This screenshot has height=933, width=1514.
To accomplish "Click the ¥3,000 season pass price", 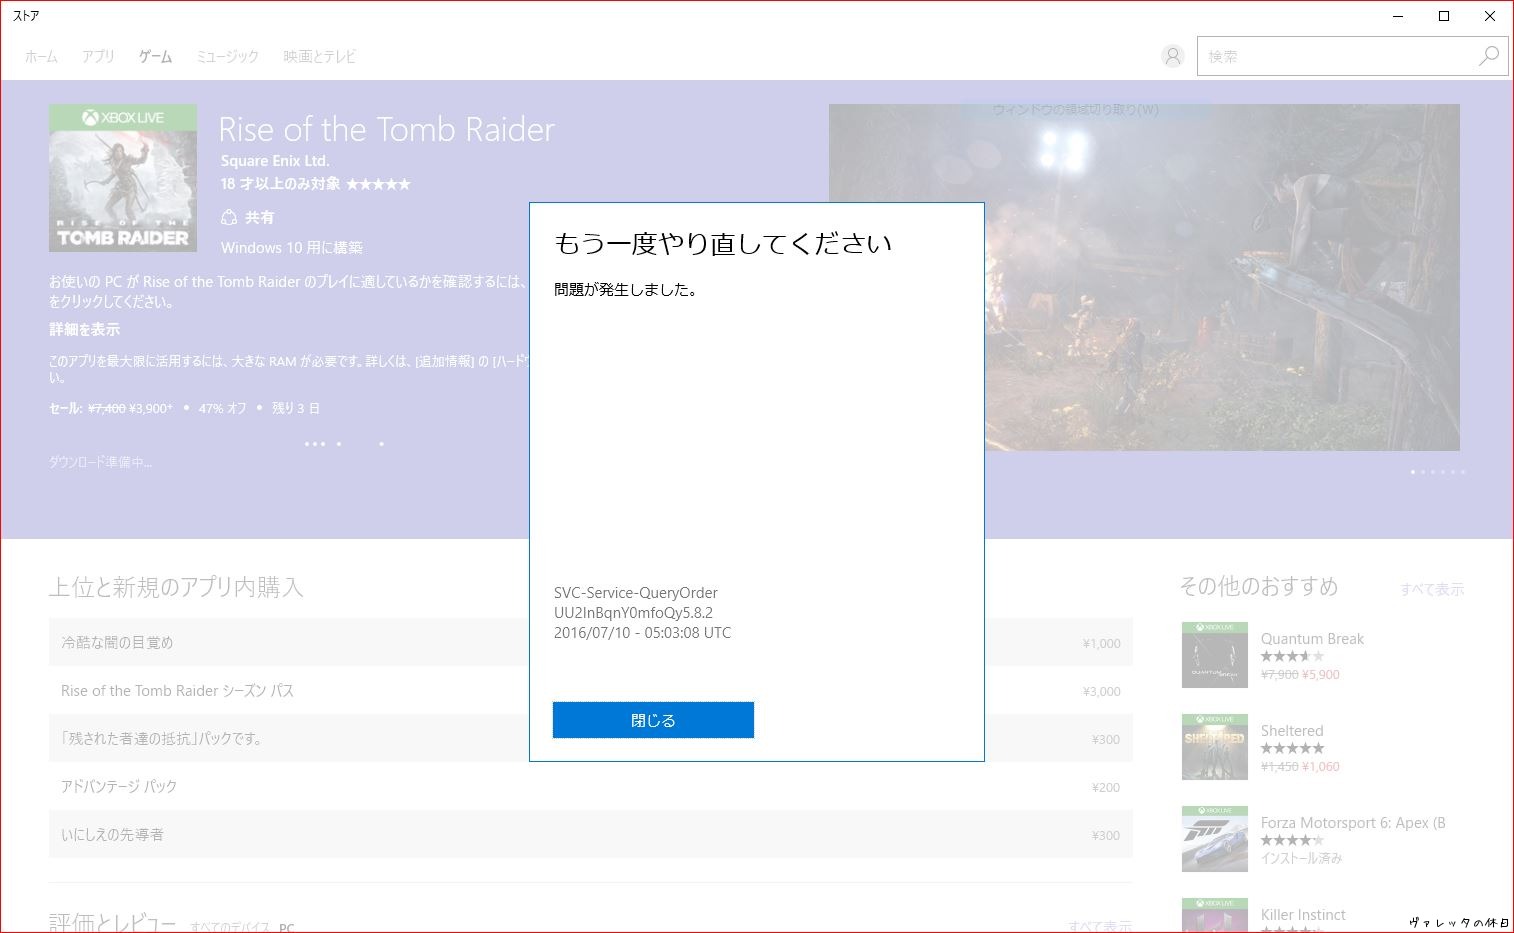I will click(1101, 691).
